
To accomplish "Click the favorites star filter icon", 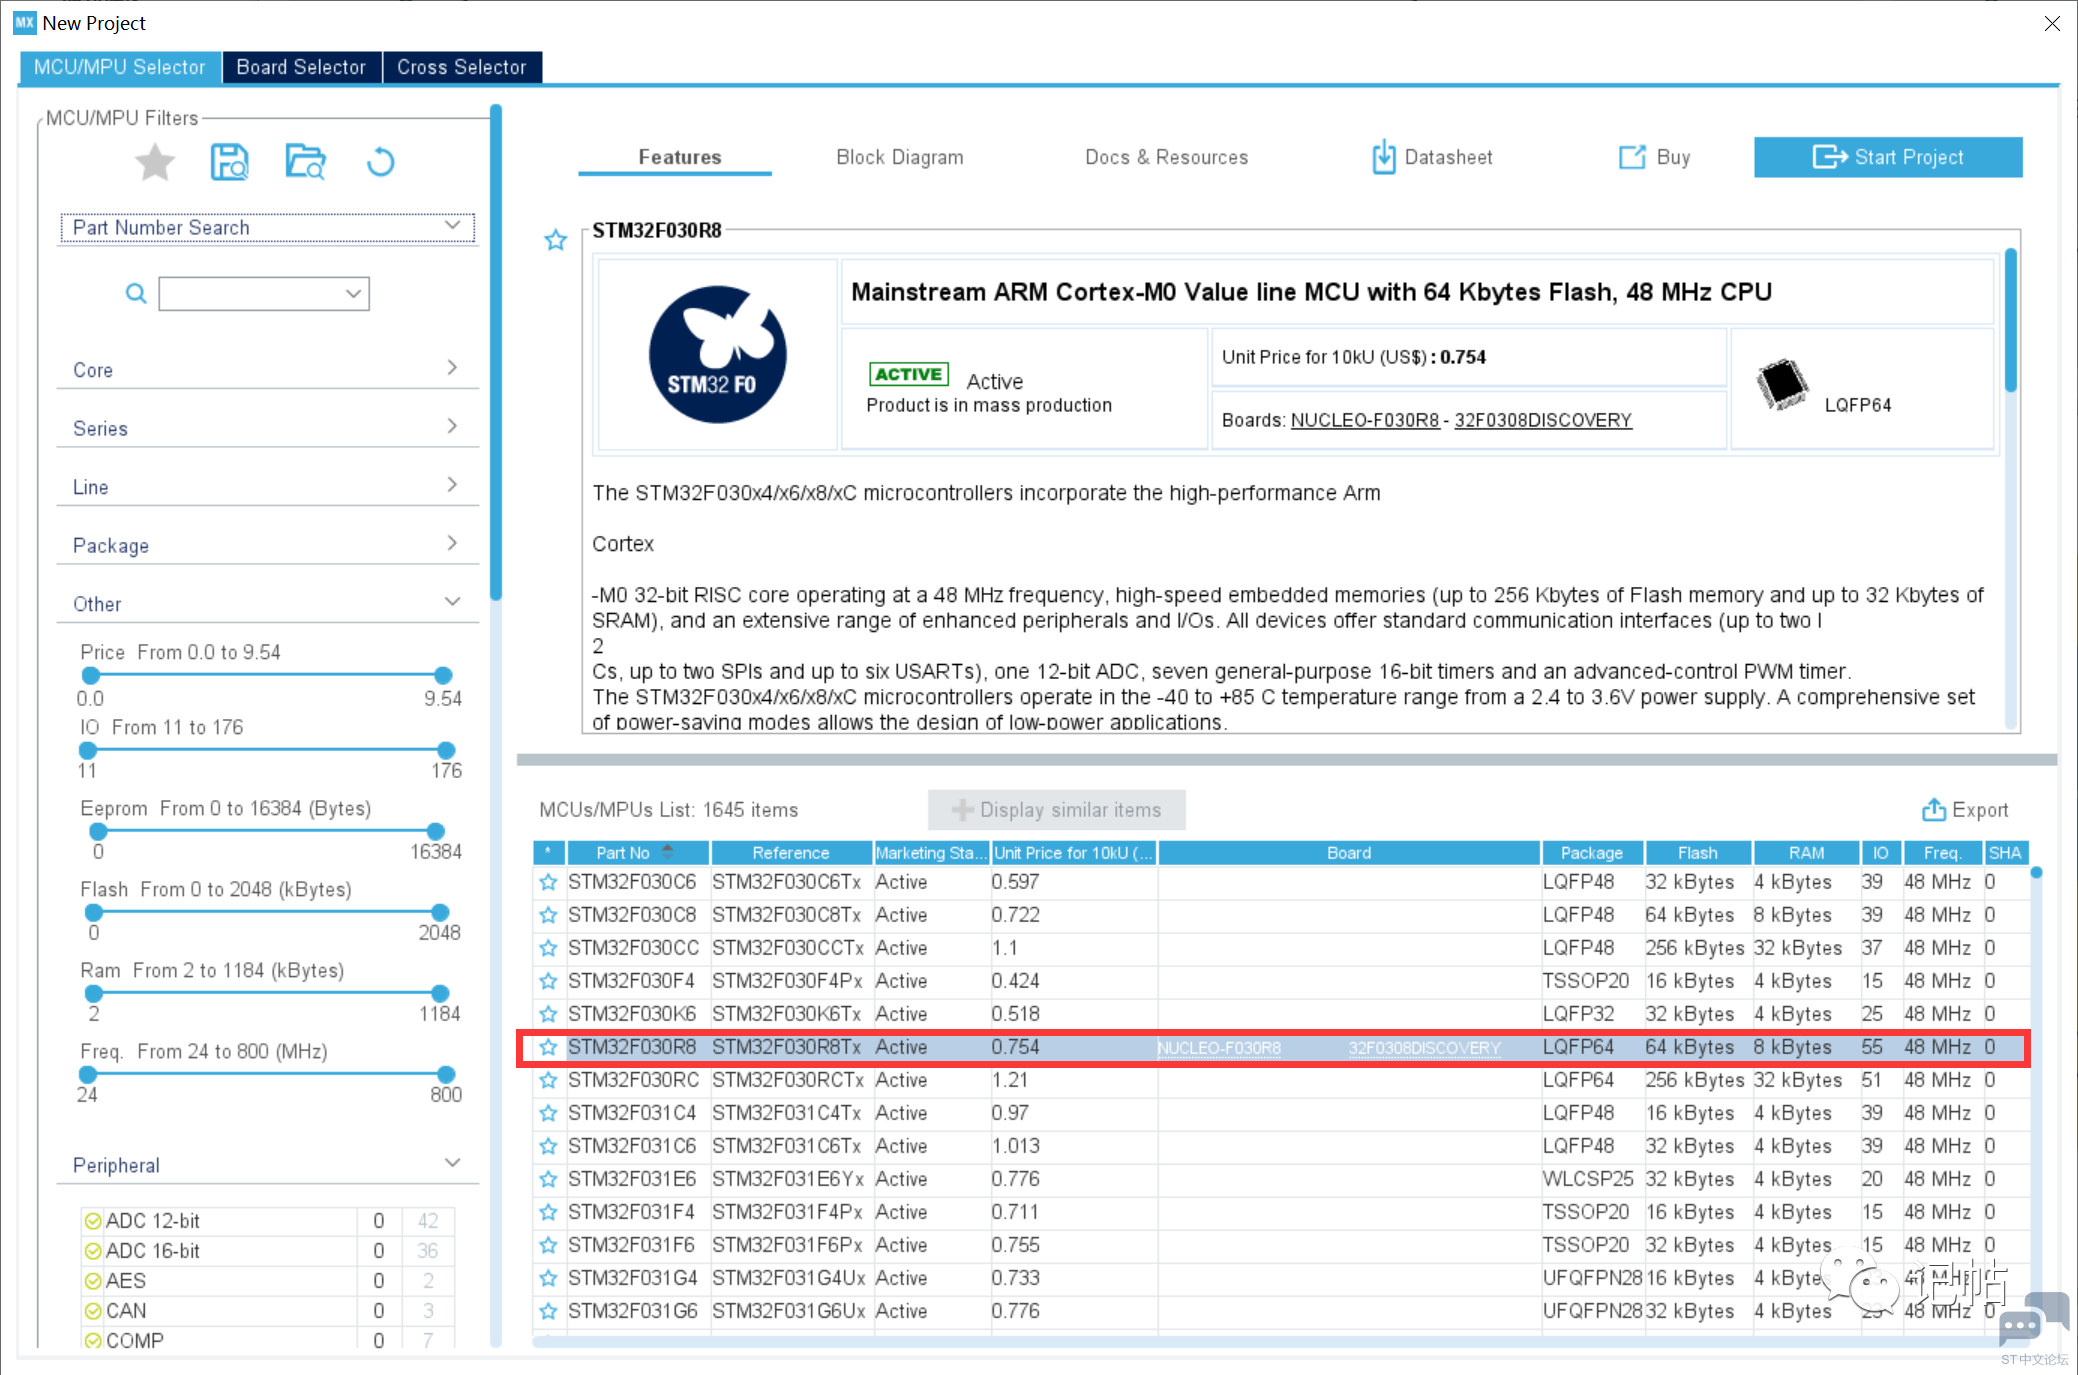I will pyautogui.click(x=155, y=162).
